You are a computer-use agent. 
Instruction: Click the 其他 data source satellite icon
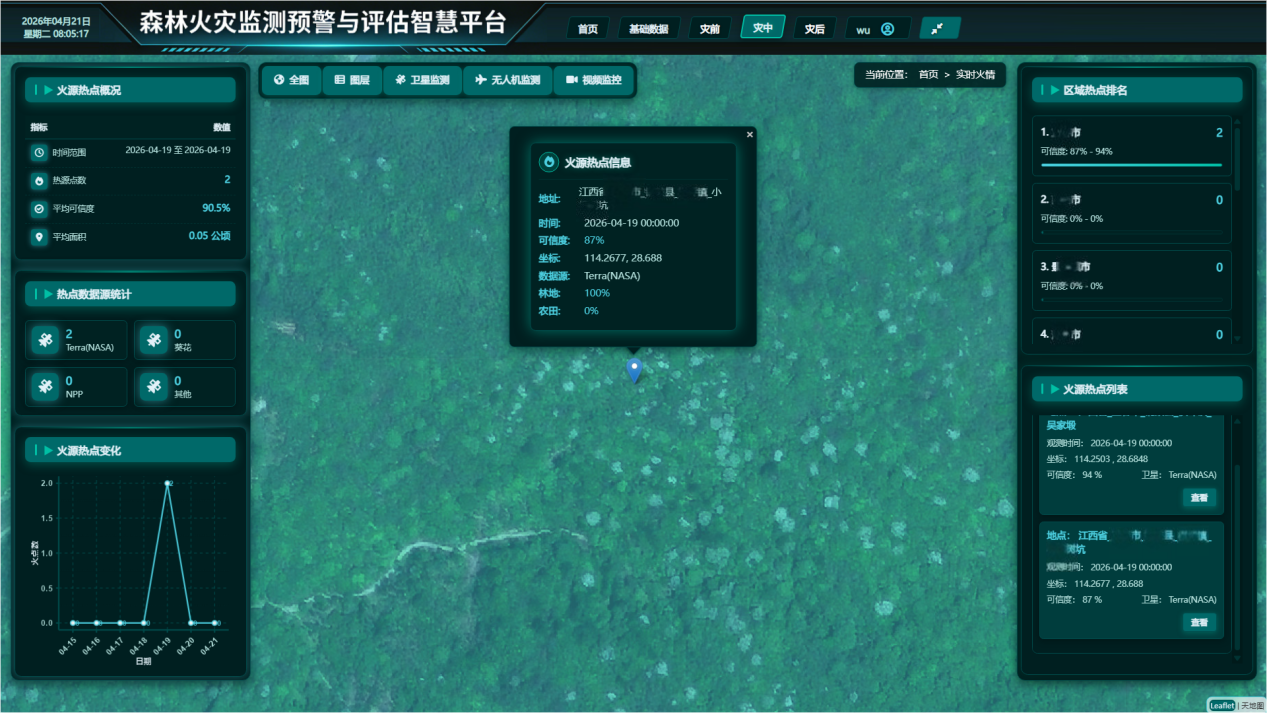[154, 387]
